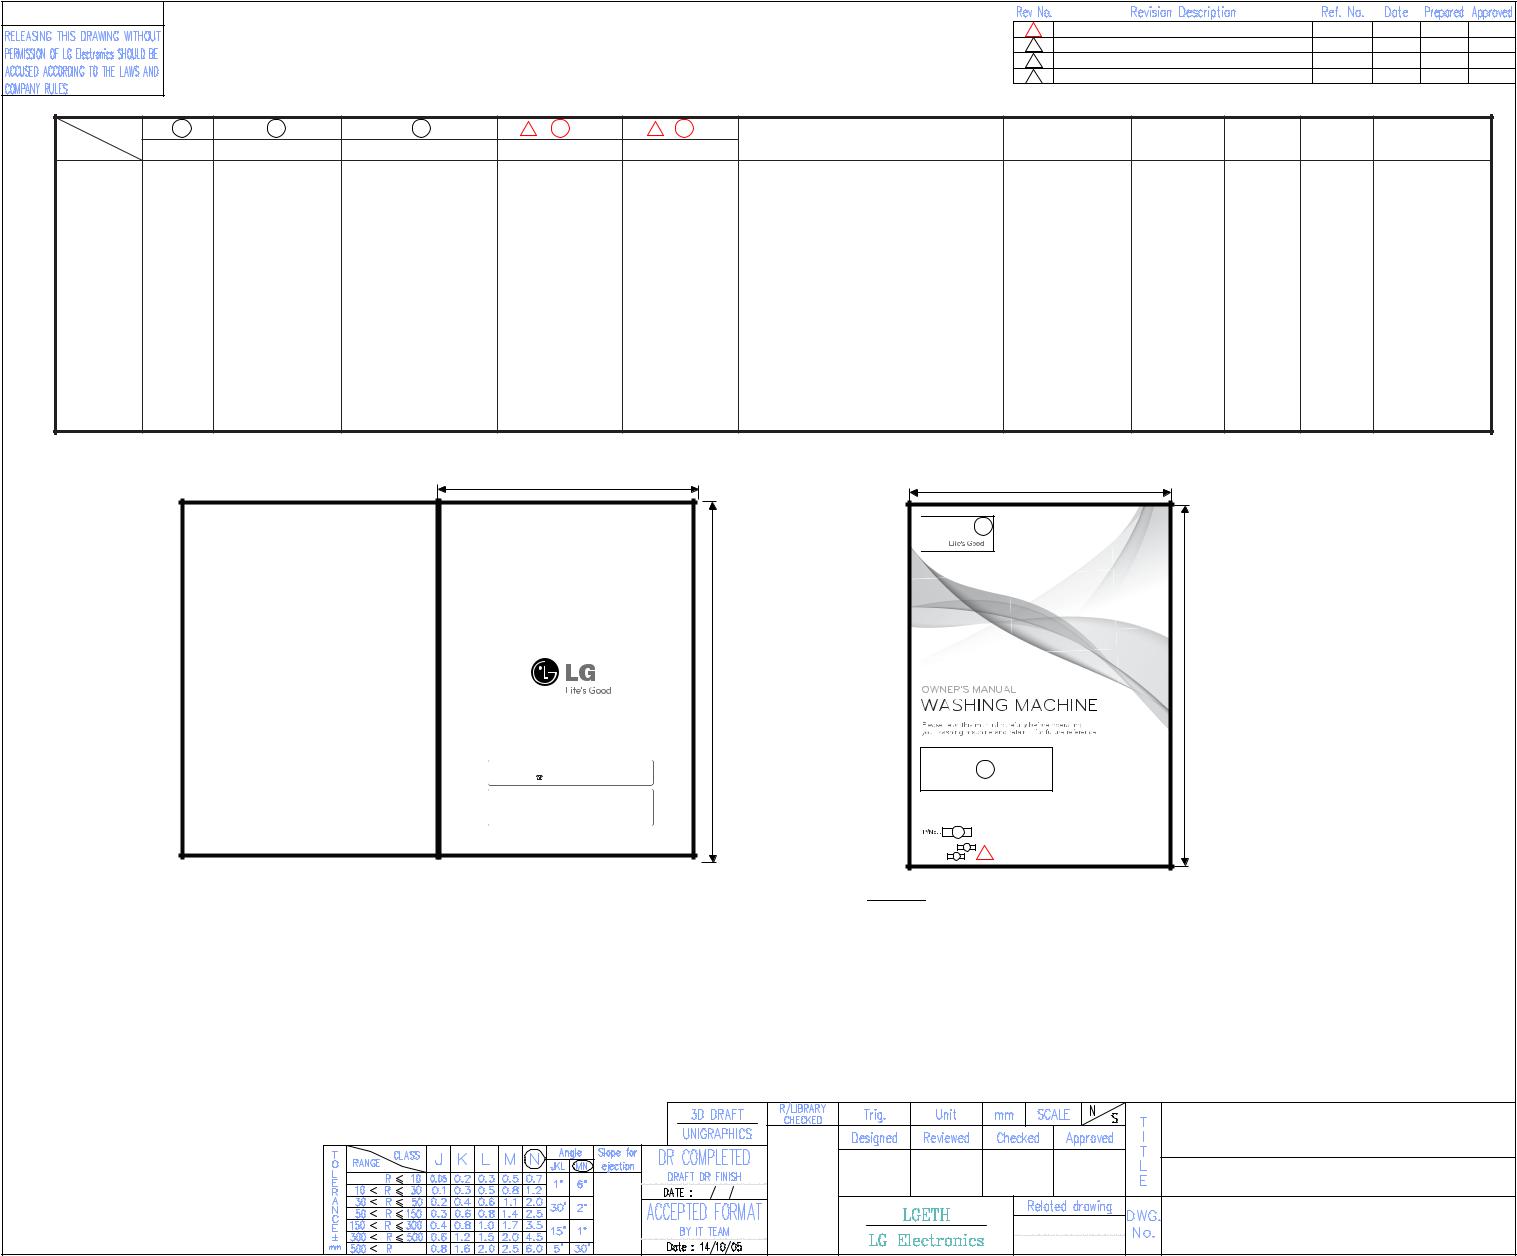This screenshot has width=1517, height=1256.
Task: Select the 'Rev No.' column header
Action: [1034, 12]
